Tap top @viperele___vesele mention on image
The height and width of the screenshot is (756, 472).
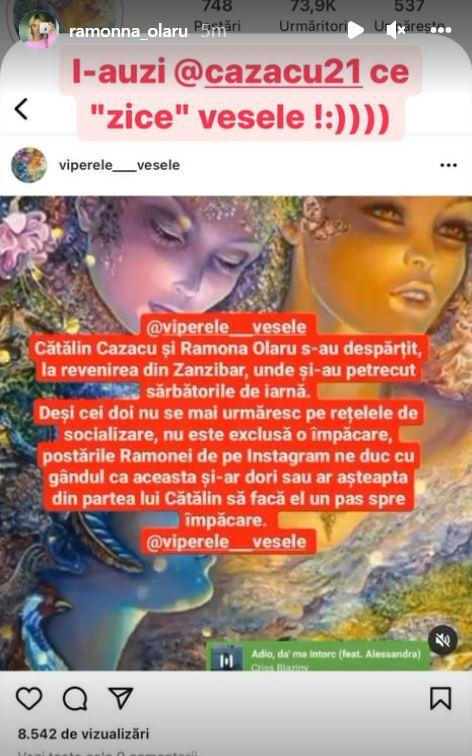click(227, 327)
